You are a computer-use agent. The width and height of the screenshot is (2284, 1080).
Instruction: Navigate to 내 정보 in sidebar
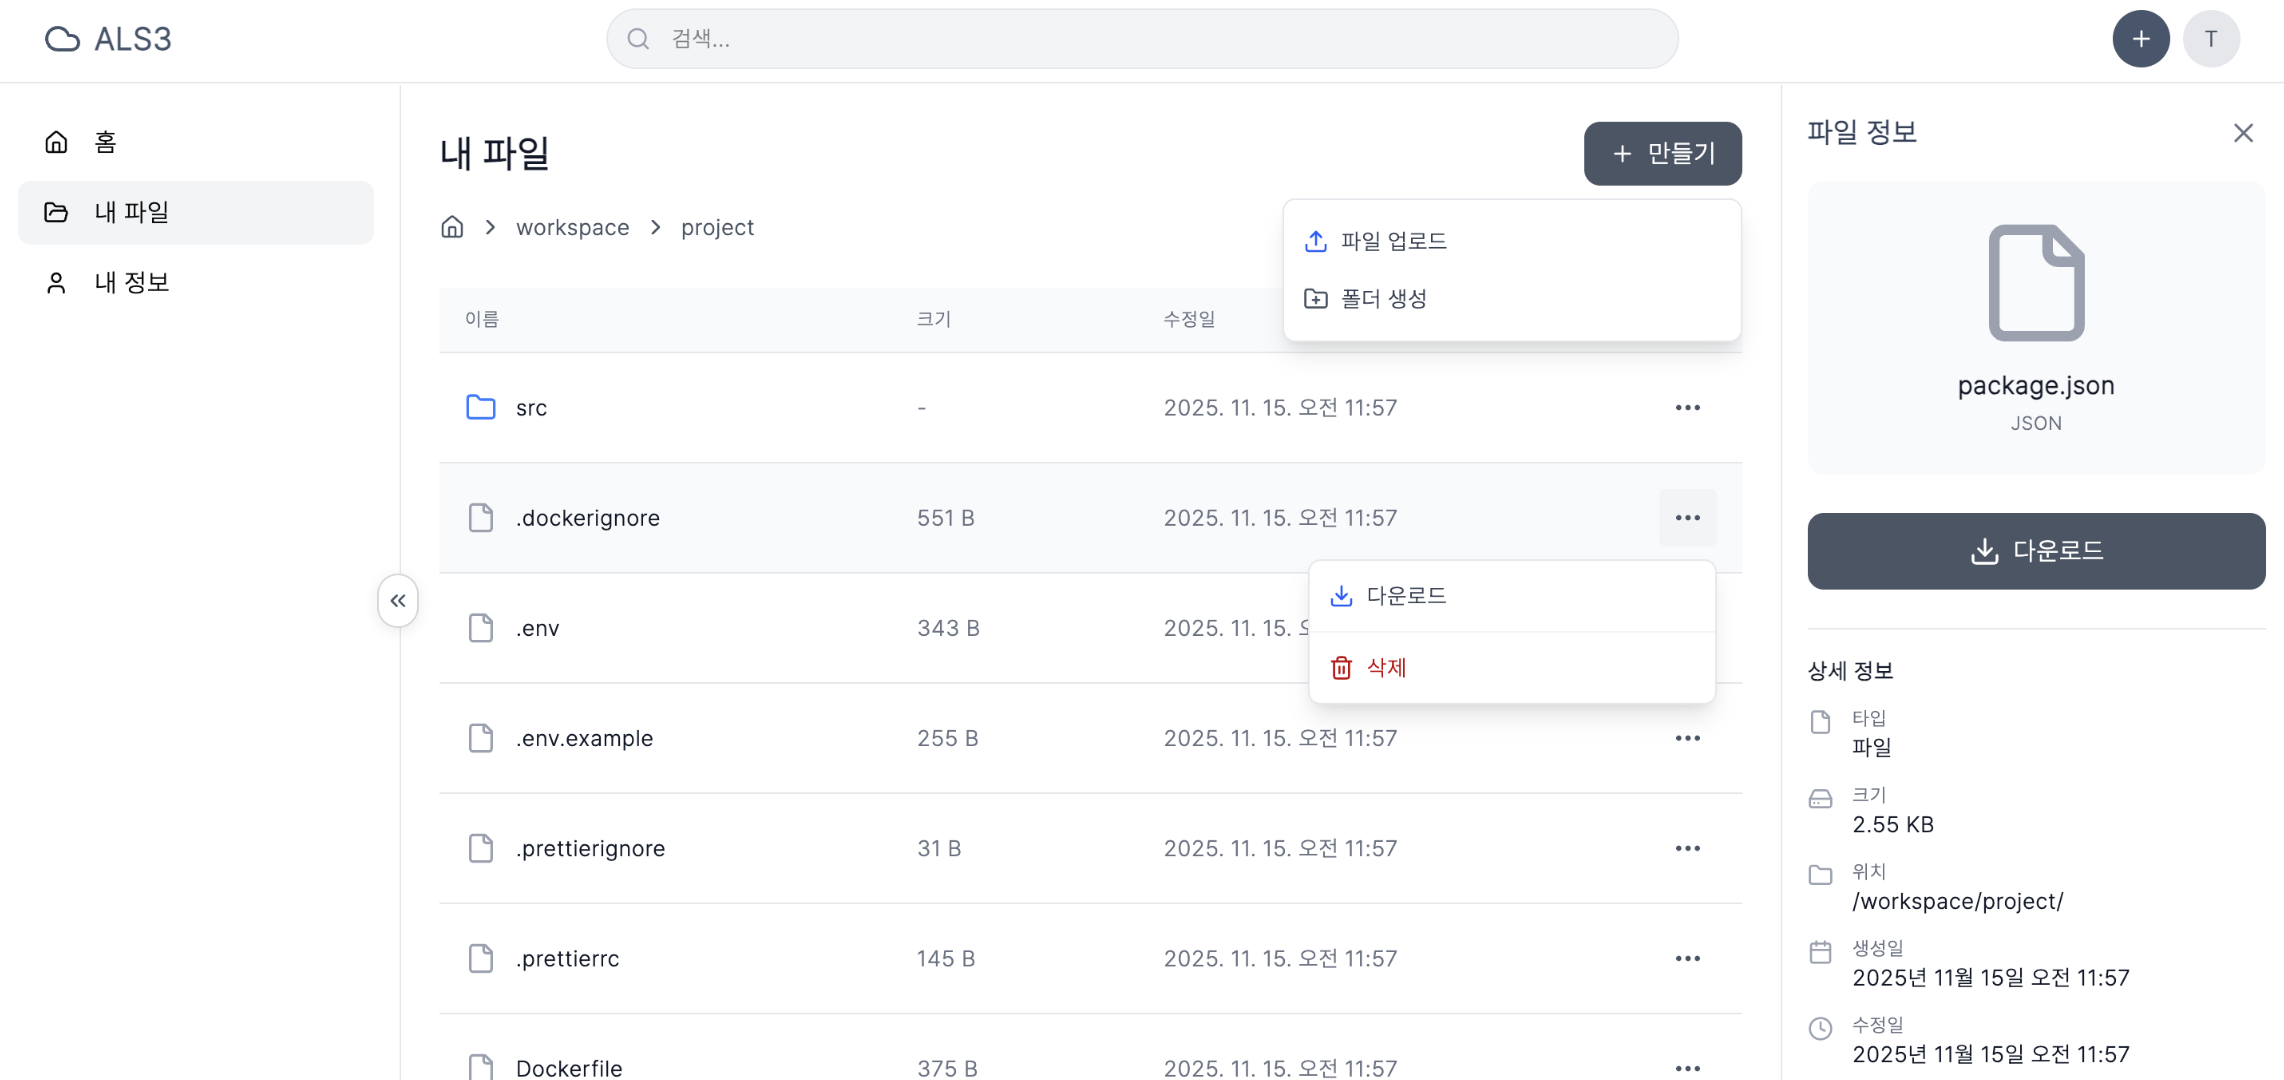[131, 283]
